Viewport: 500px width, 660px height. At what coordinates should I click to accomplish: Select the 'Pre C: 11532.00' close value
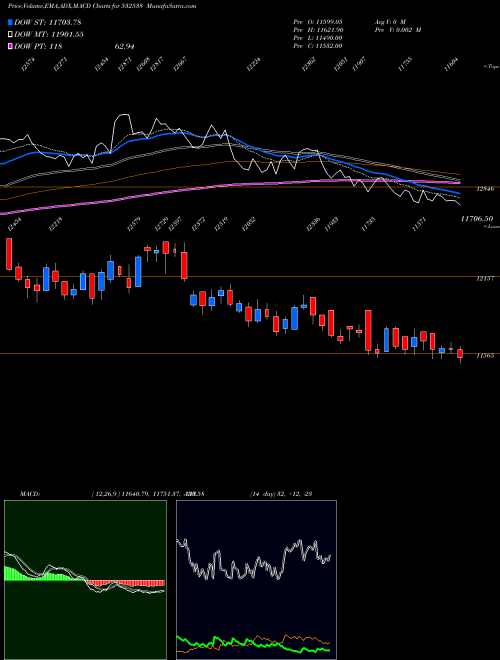click(318, 46)
